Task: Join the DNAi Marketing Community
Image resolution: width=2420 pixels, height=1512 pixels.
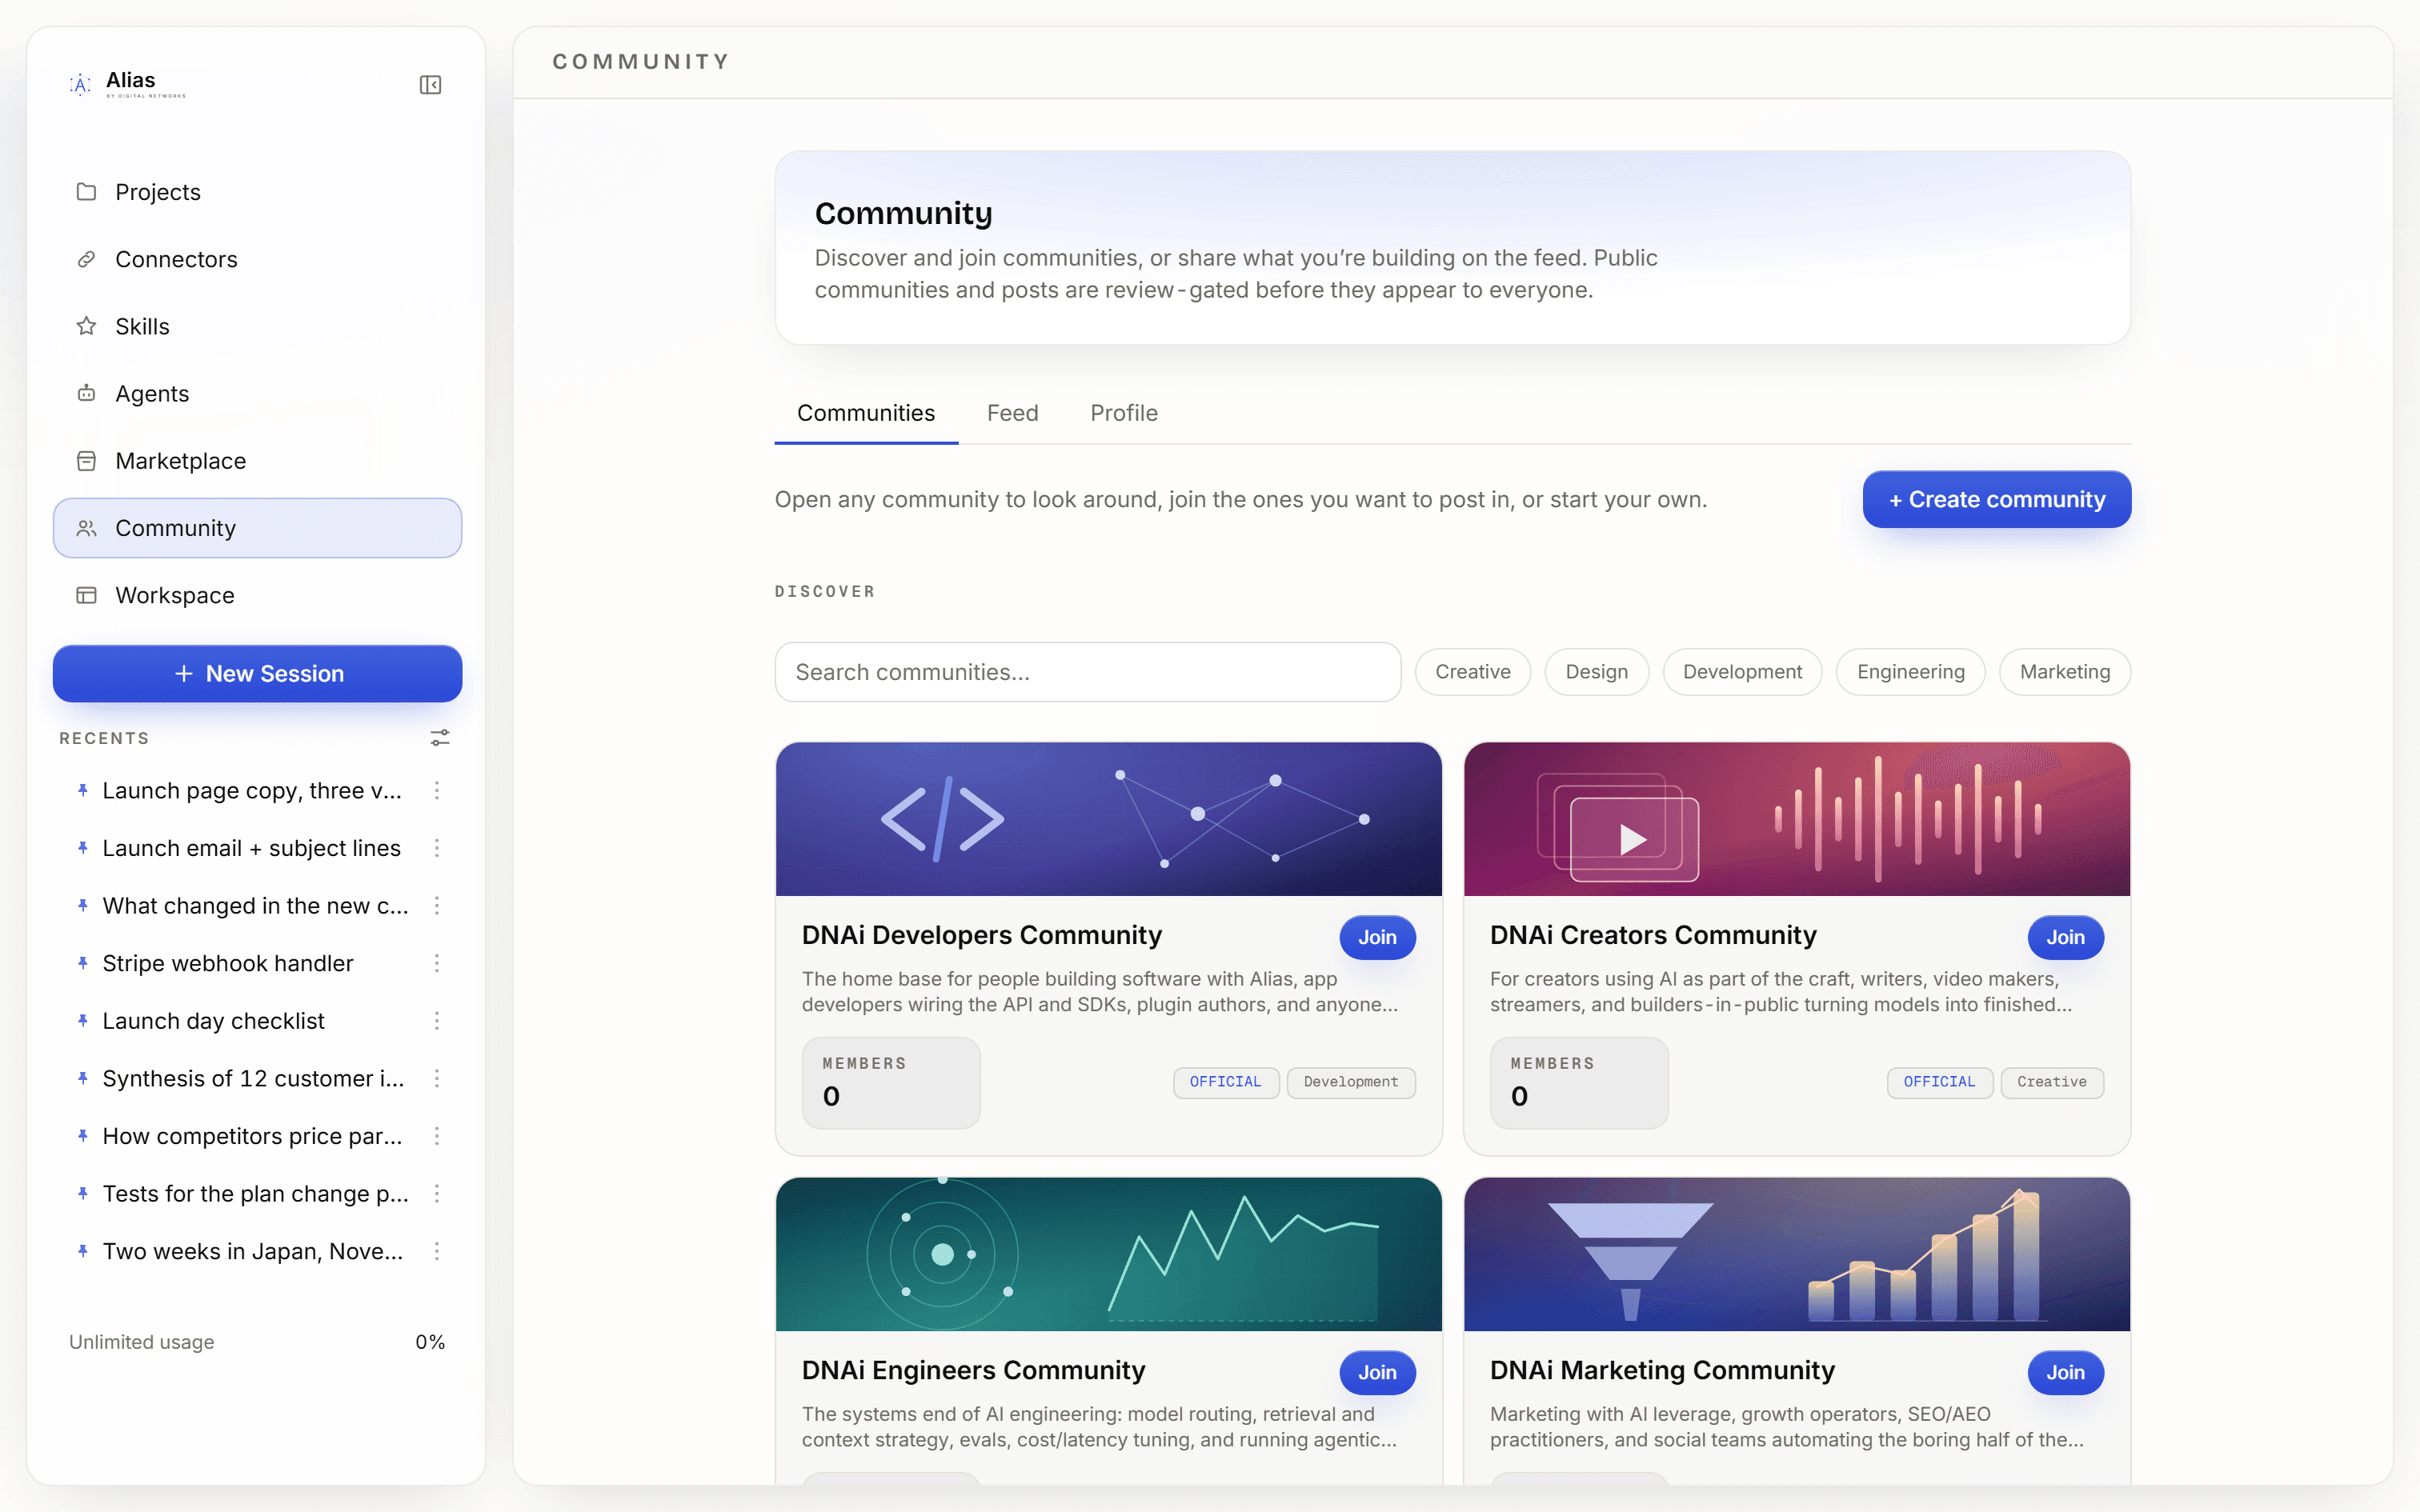Action: [2065, 1373]
